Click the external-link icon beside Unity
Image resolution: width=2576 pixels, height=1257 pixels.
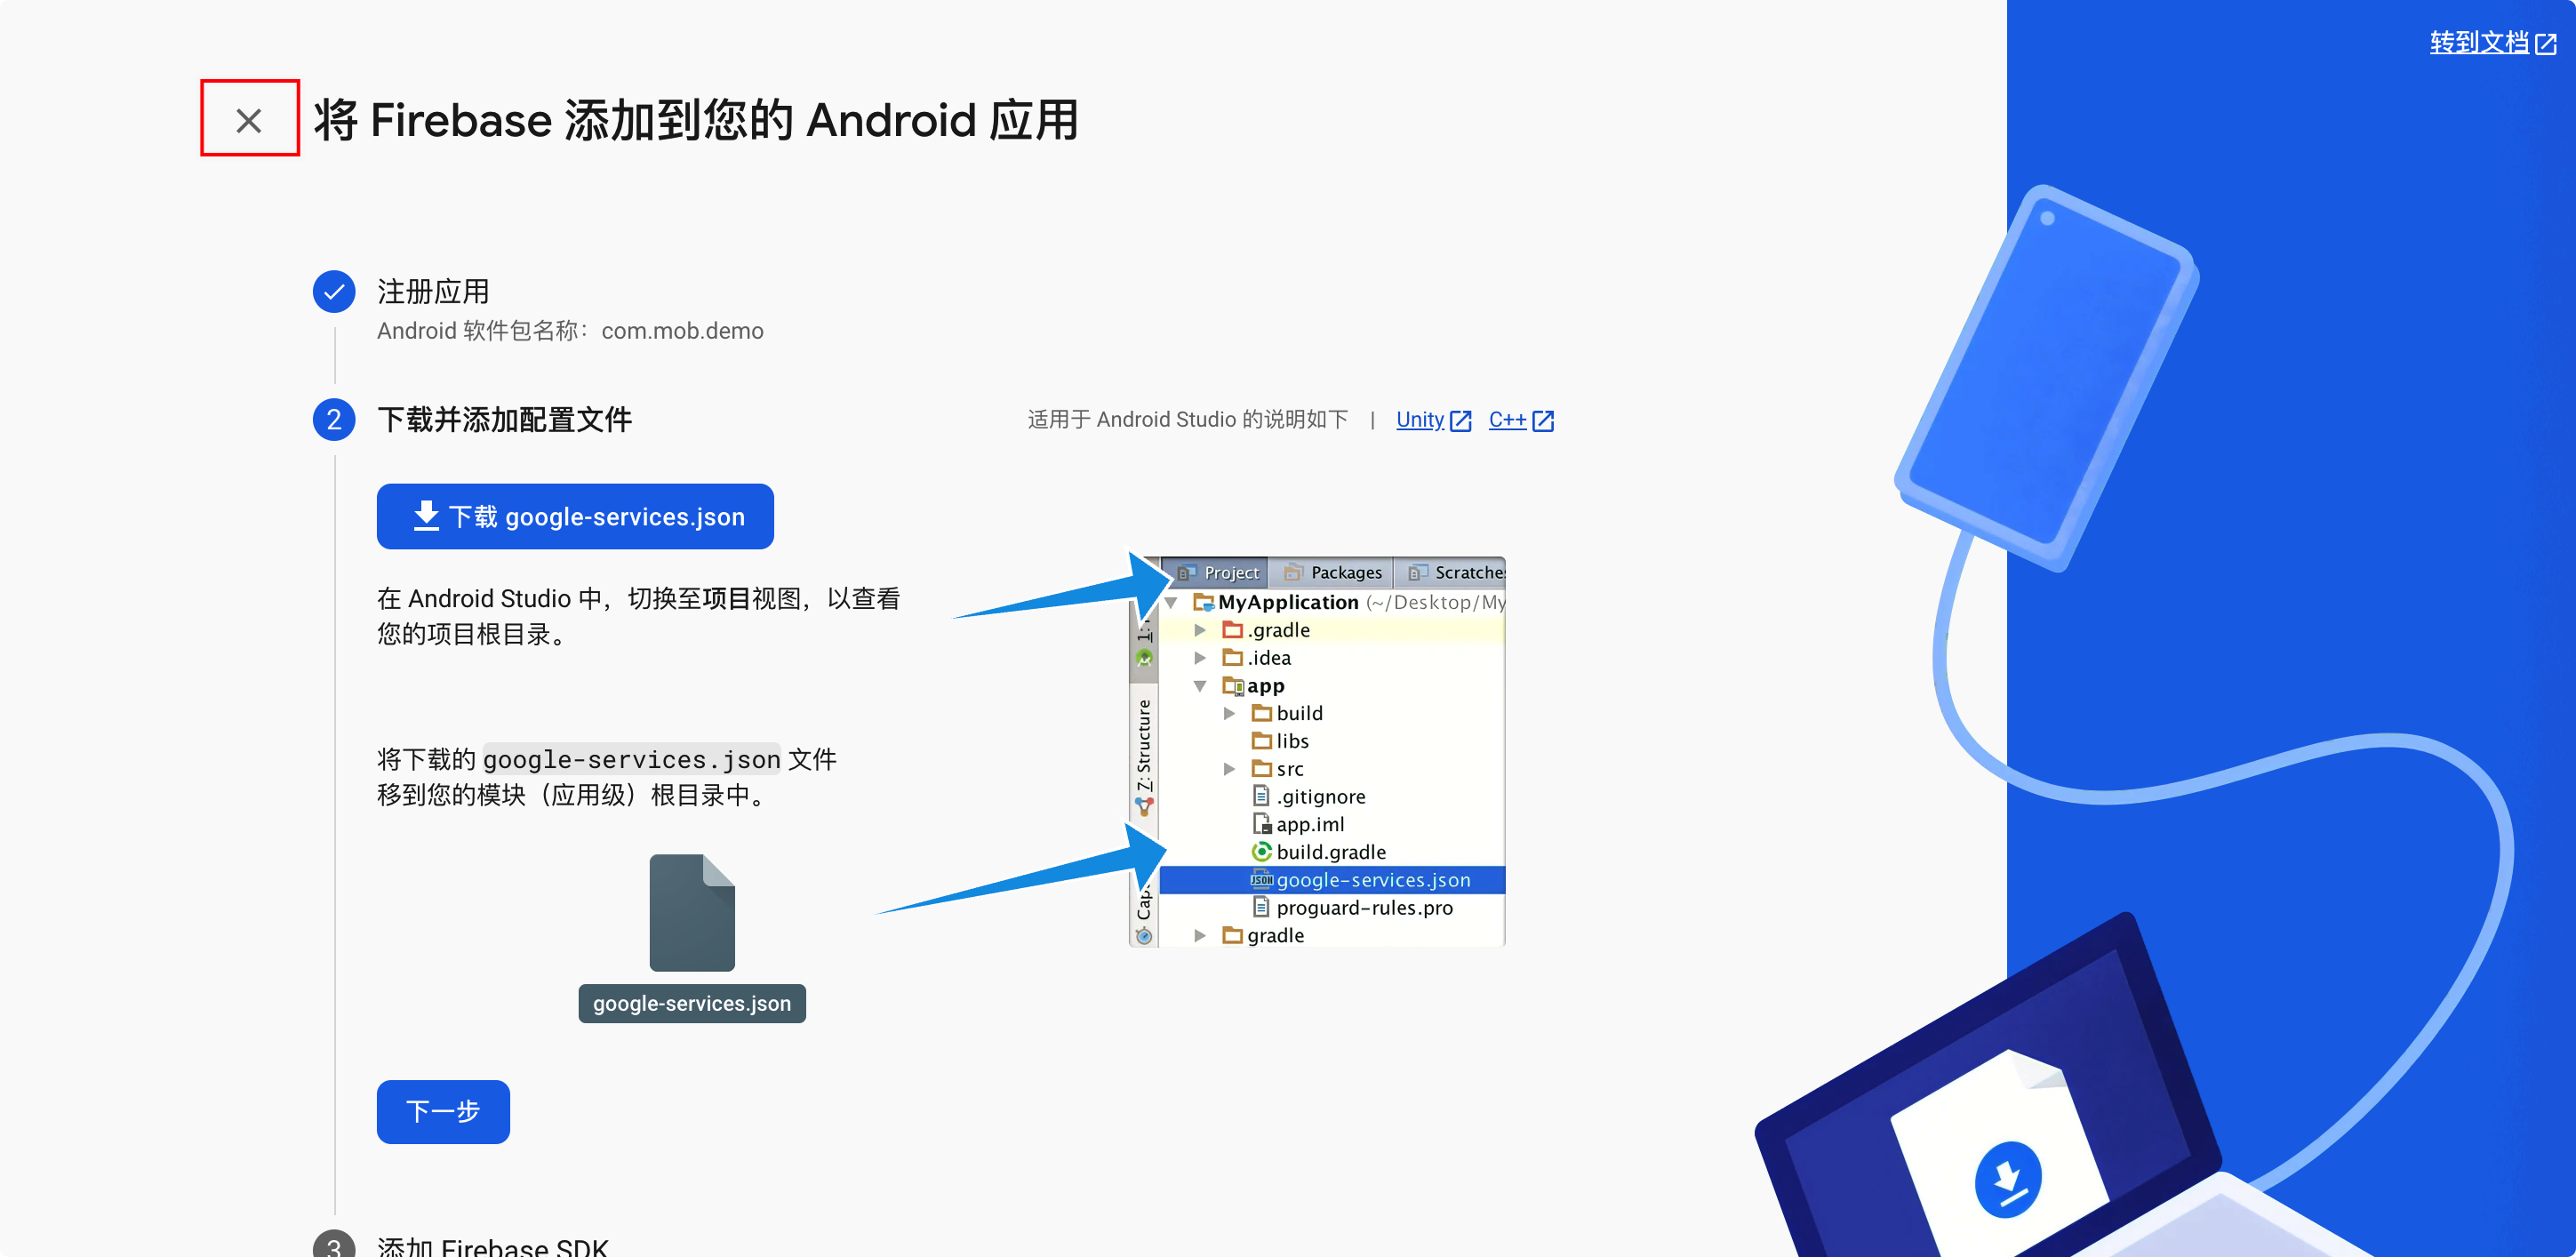pos(1461,421)
